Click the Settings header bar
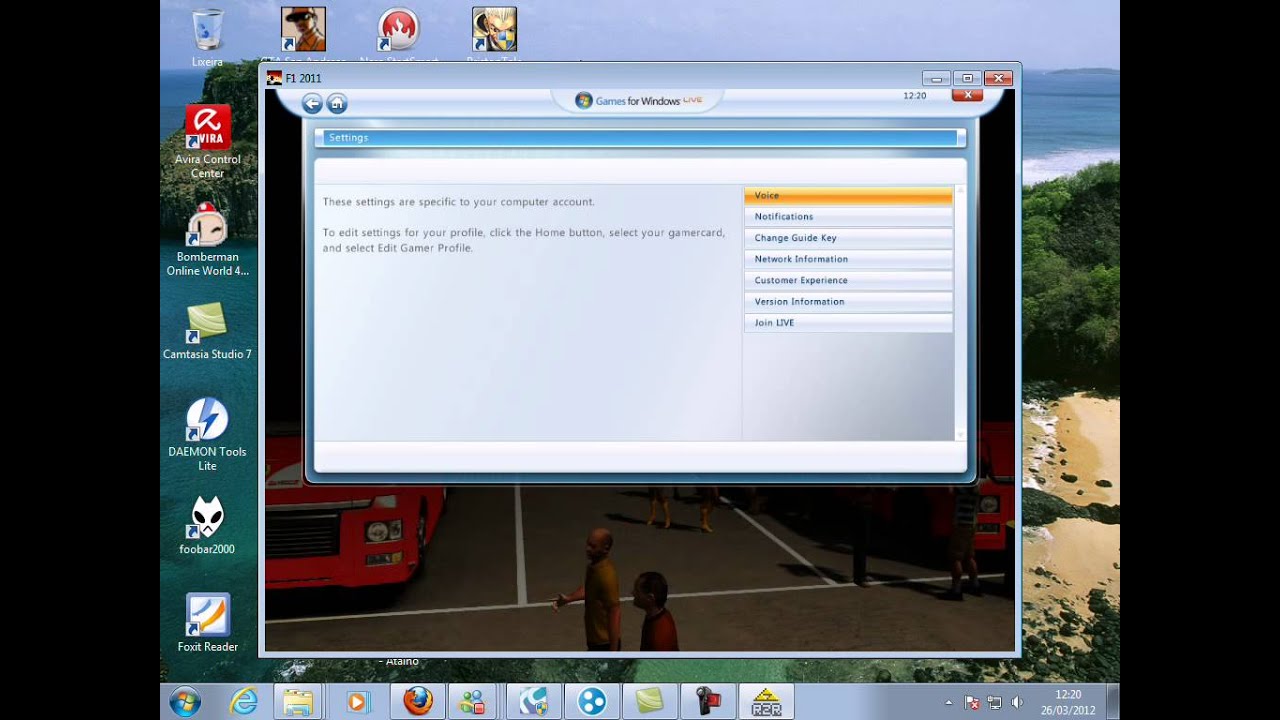Image resolution: width=1280 pixels, height=720 pixels. point(640,138)
